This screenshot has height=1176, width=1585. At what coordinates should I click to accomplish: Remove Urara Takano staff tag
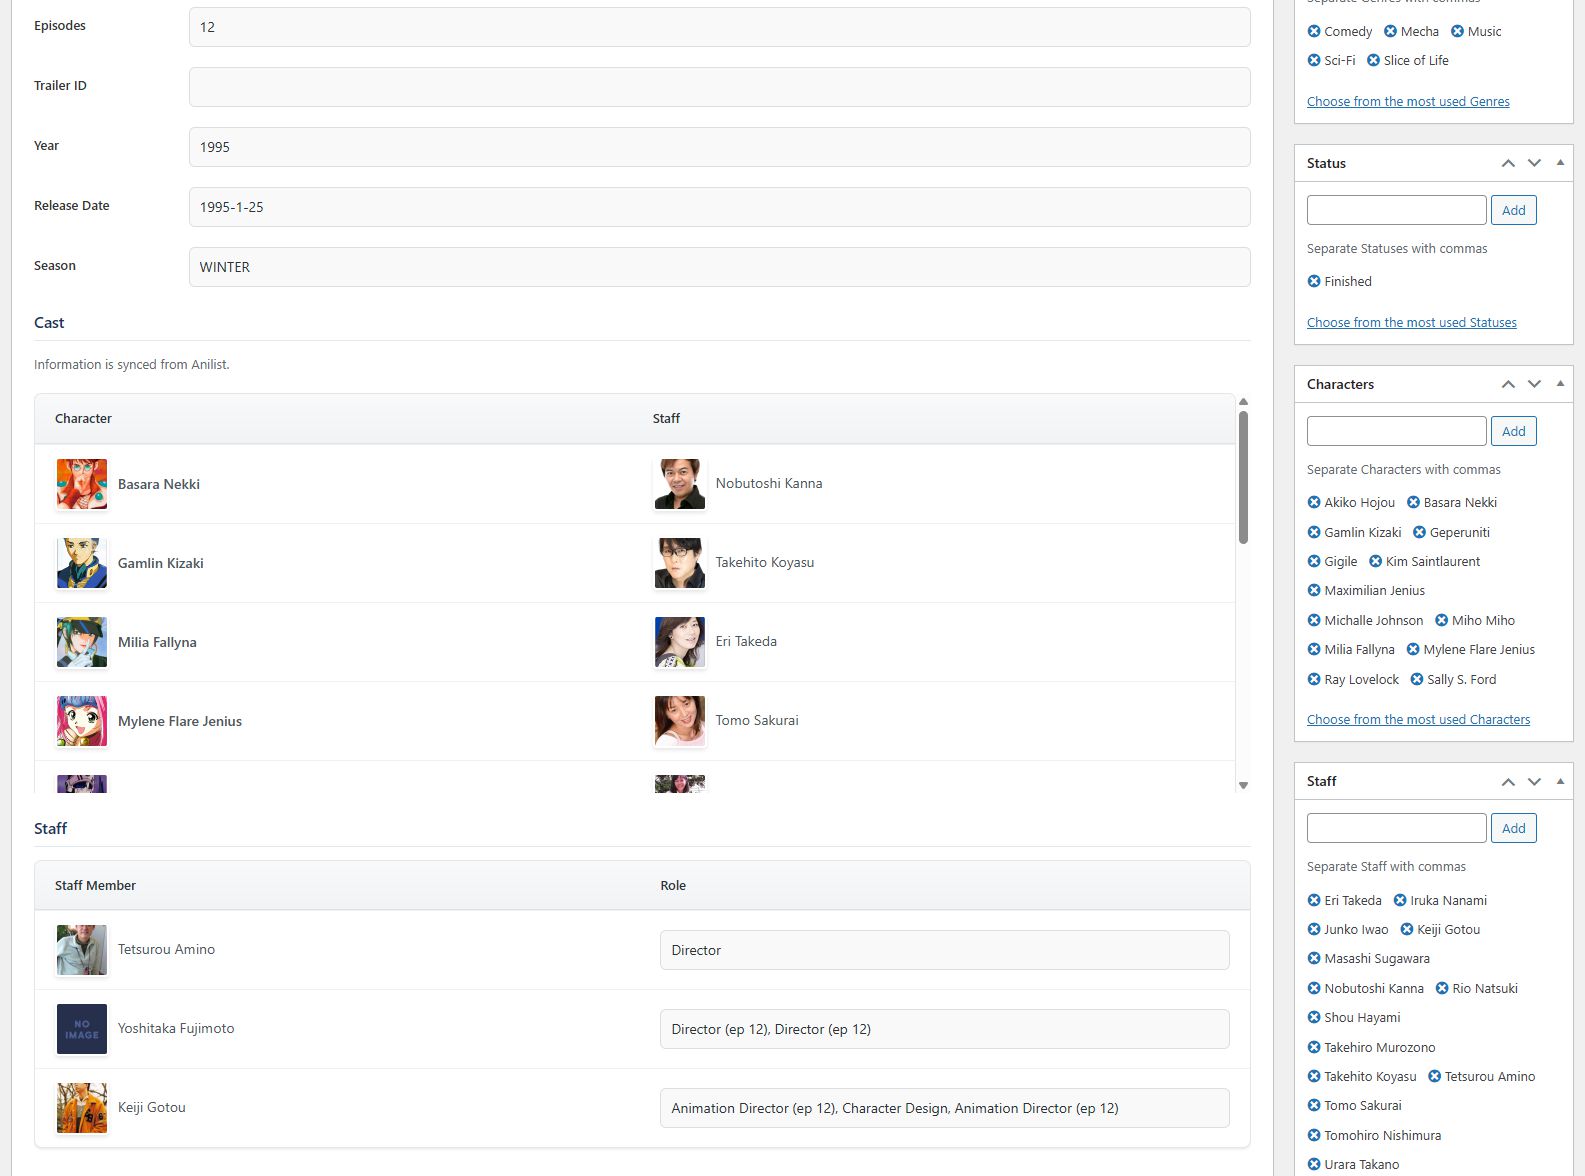1314,1164
